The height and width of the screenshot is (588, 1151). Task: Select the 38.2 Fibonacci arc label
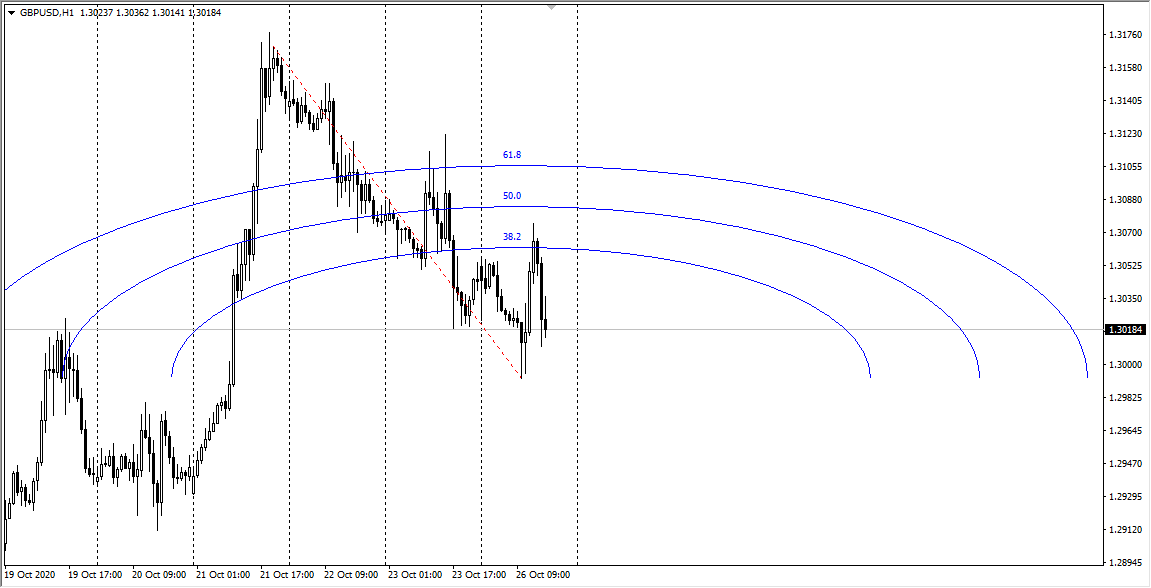click(x=512, y=237)
